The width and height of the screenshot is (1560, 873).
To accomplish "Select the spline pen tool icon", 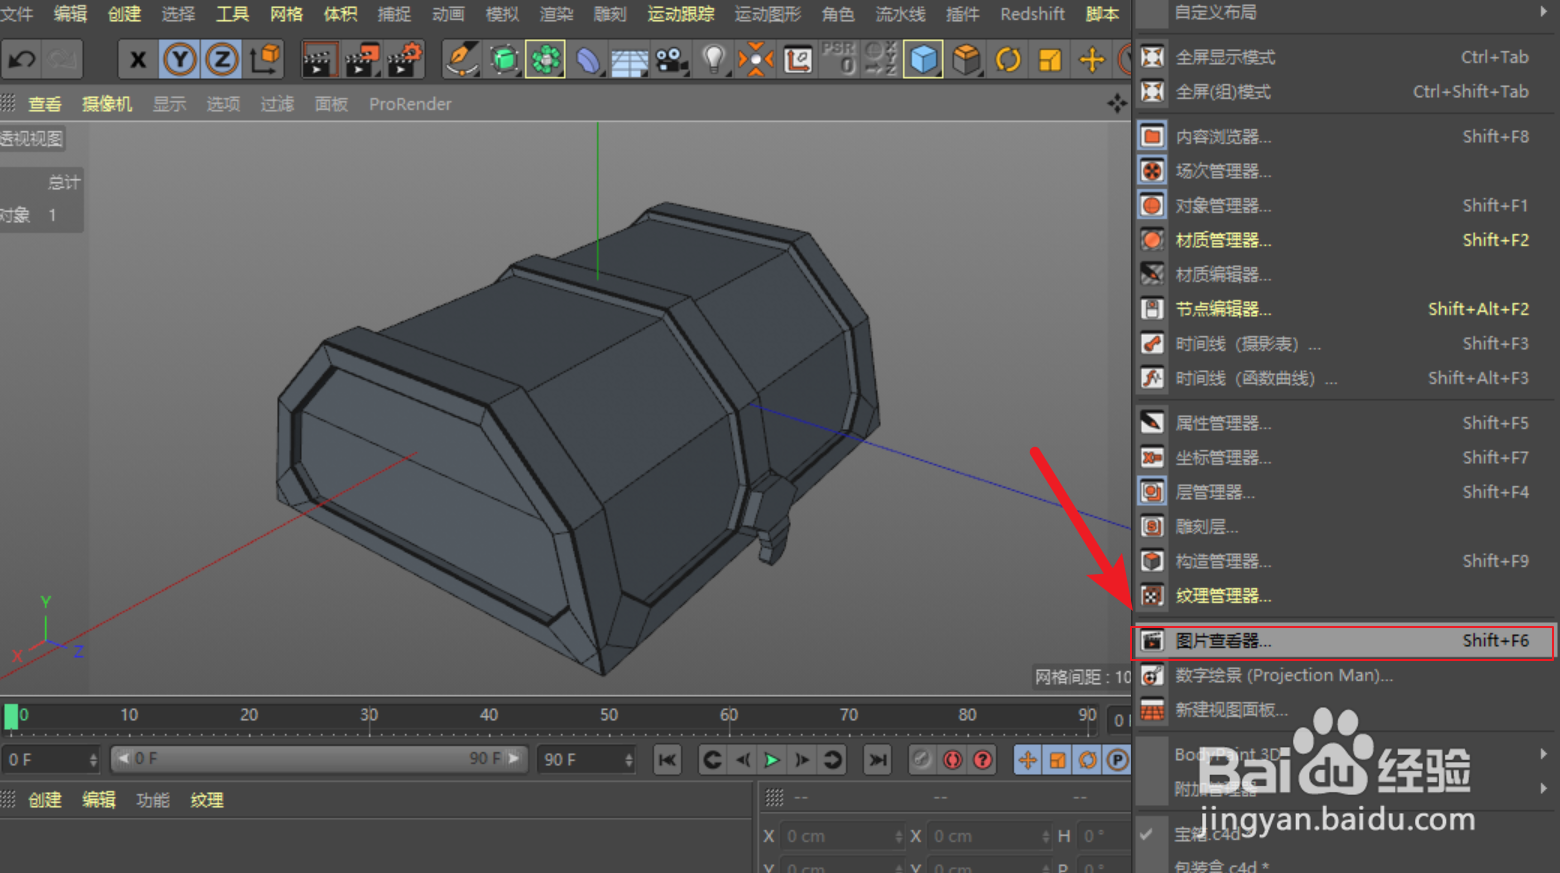I will [x=461, y=60].
